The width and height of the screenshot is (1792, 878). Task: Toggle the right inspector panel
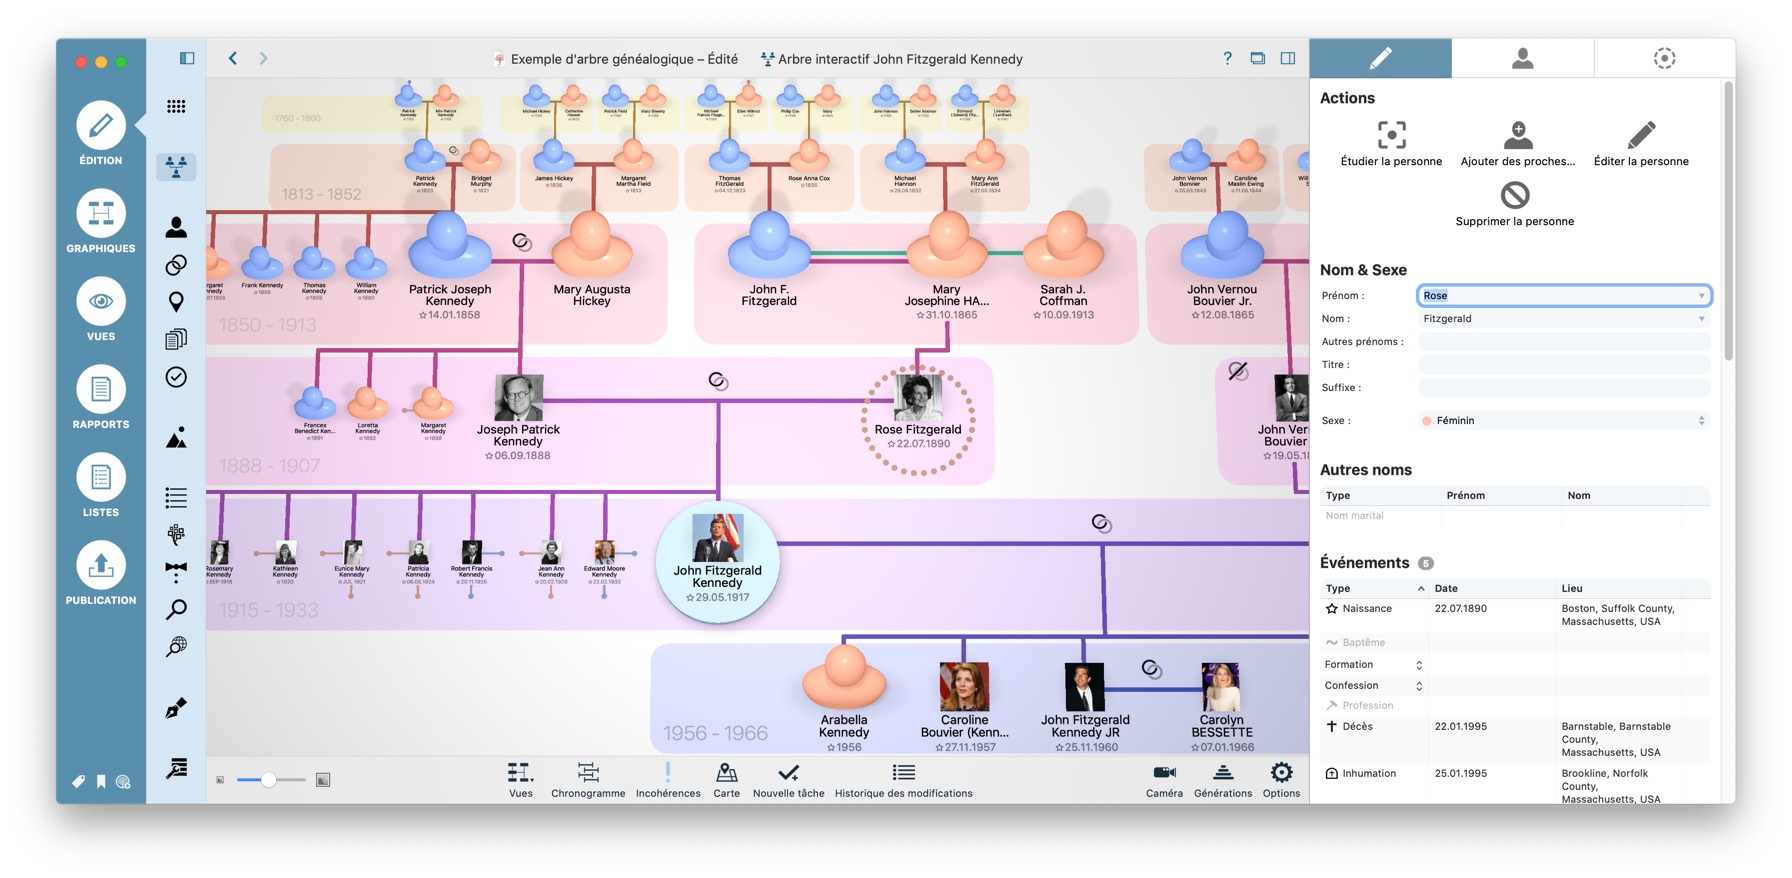(1288, 58)
